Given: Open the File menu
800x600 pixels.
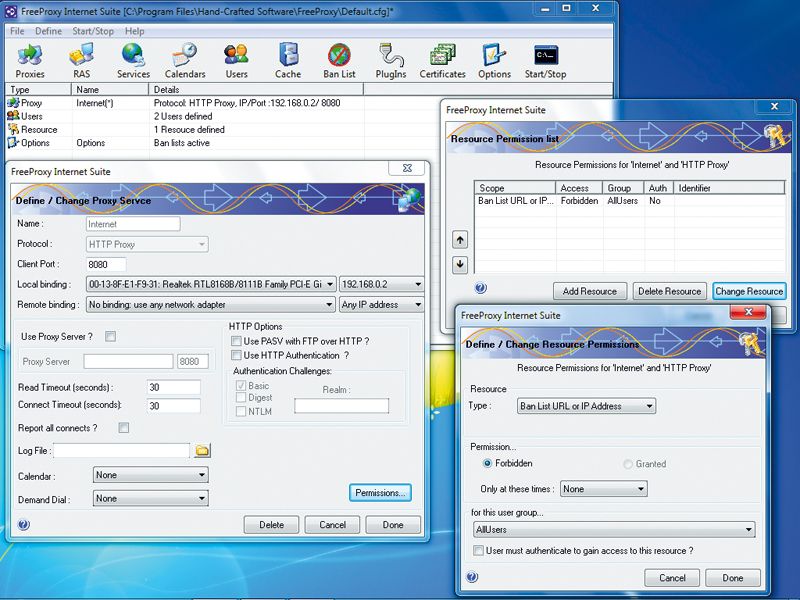Looking at the screenshot, I should click(x=17, y=31).
